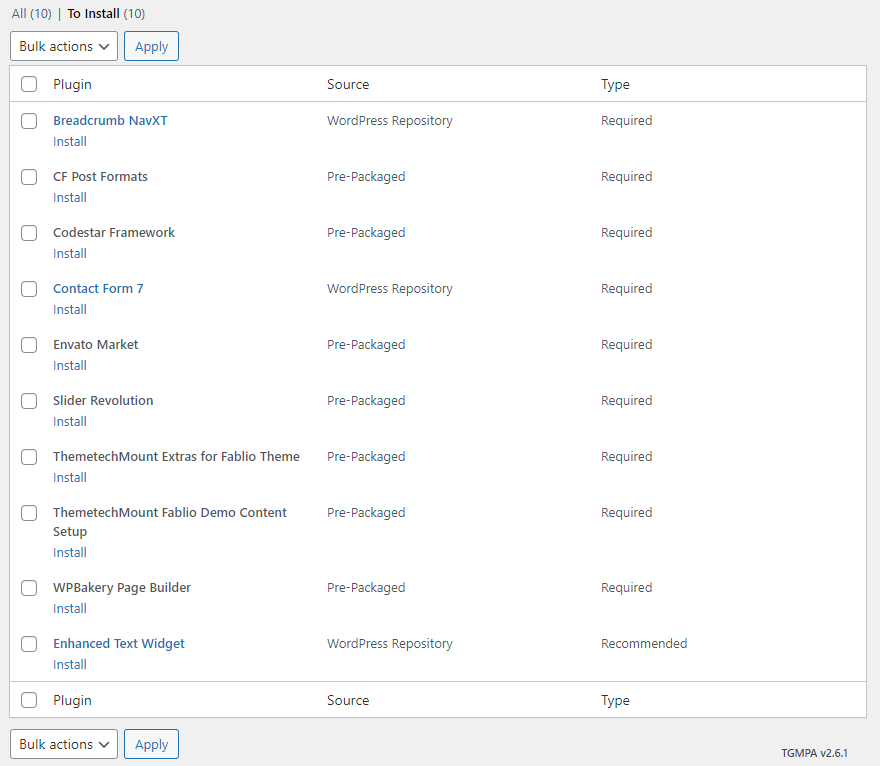Click Install under ThemetechMount Extras for Fablio
Image resolution: width=880 pixels, height=766 pixels.
tap(70, 478)
